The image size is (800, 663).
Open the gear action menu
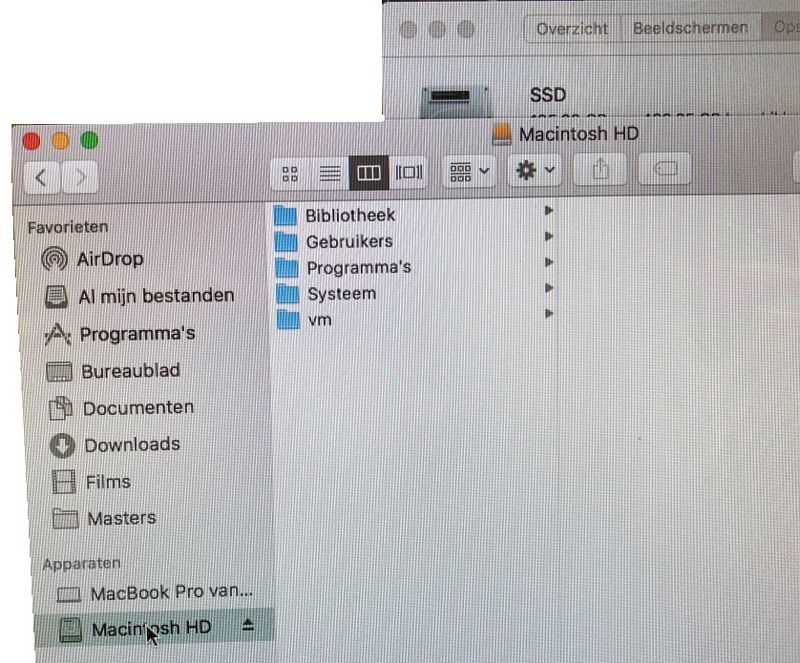534,170
